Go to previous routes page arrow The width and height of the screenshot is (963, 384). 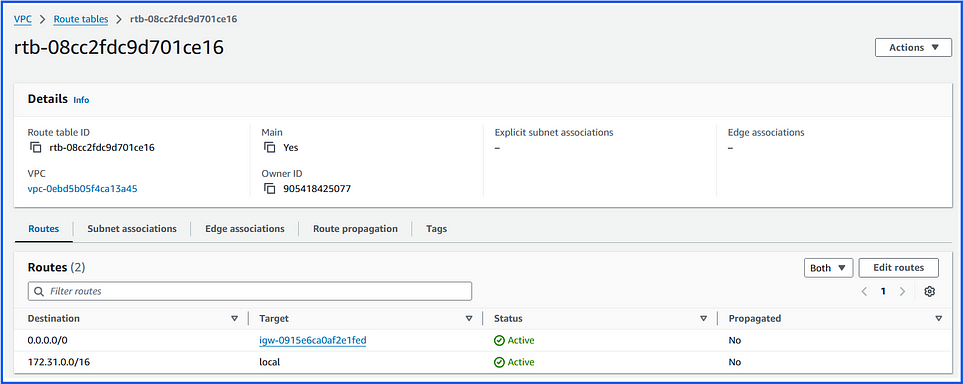[x=864, y=291]
